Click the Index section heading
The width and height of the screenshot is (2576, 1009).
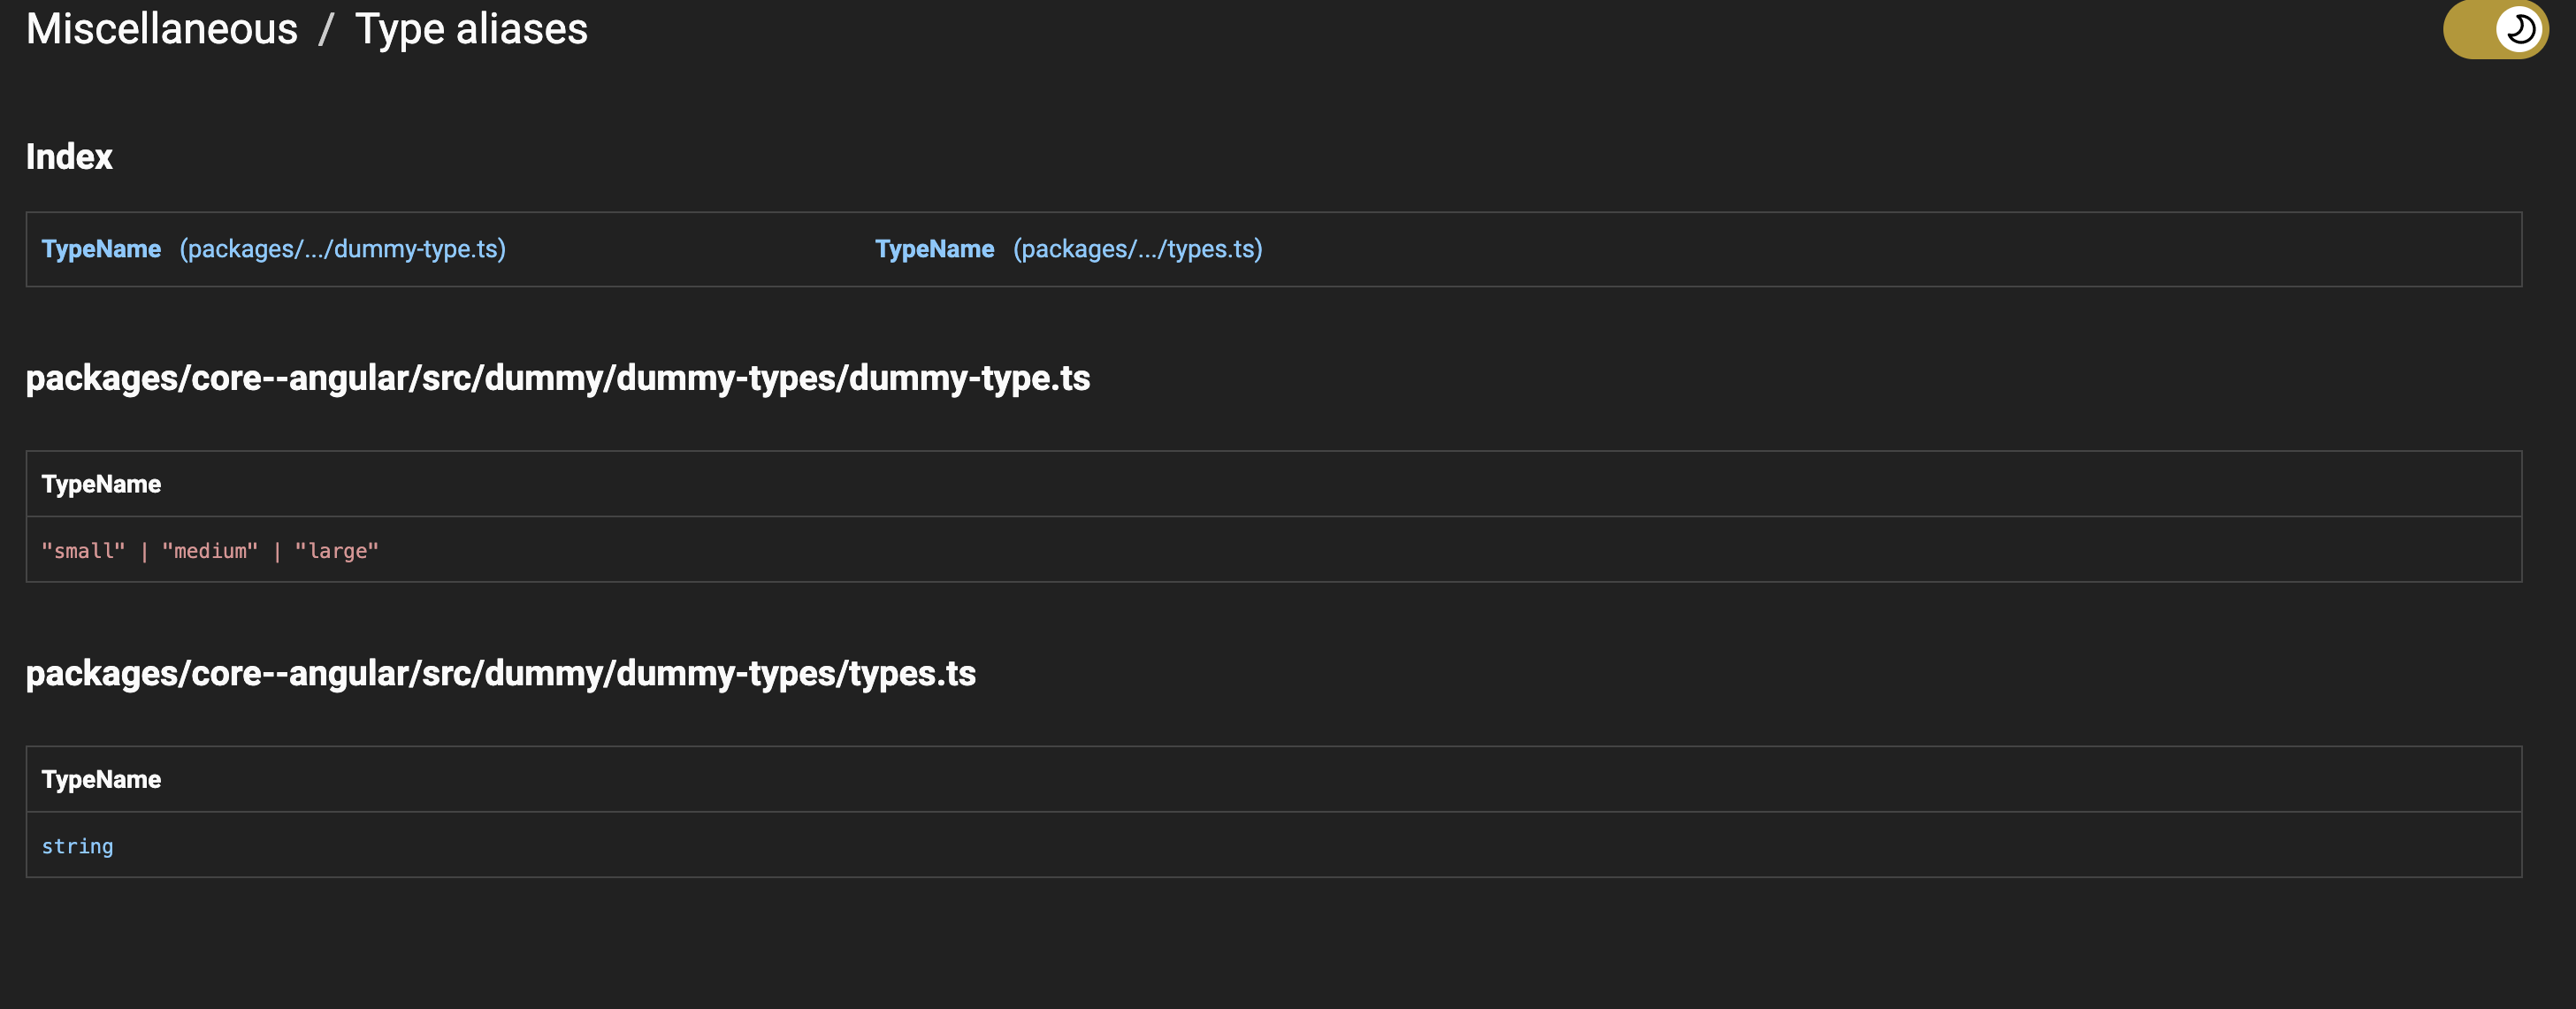click(69, 156)
